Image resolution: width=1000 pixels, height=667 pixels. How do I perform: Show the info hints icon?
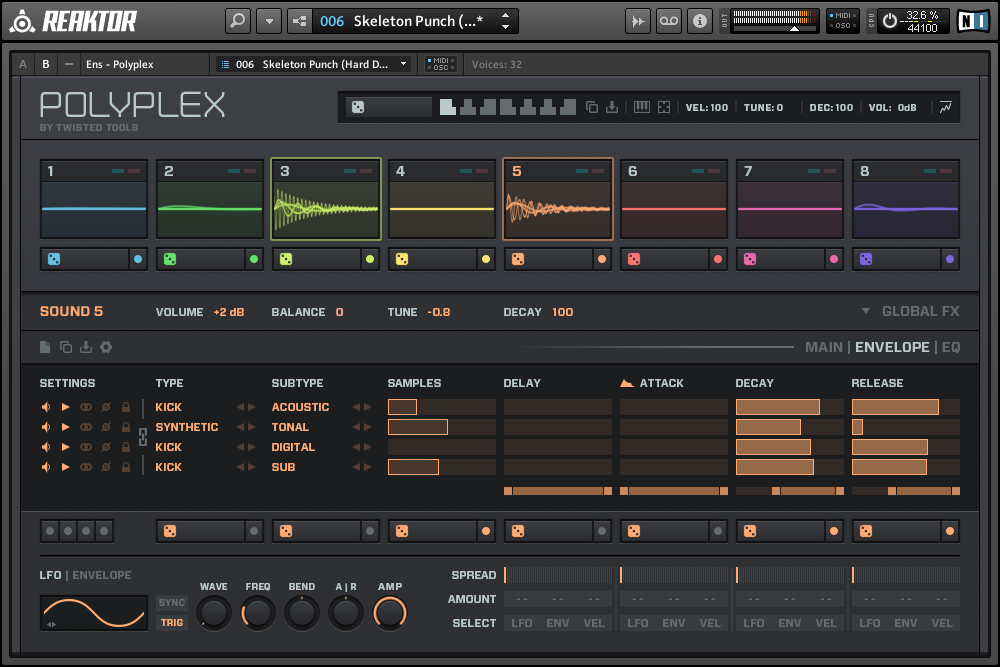click(700, 21)
